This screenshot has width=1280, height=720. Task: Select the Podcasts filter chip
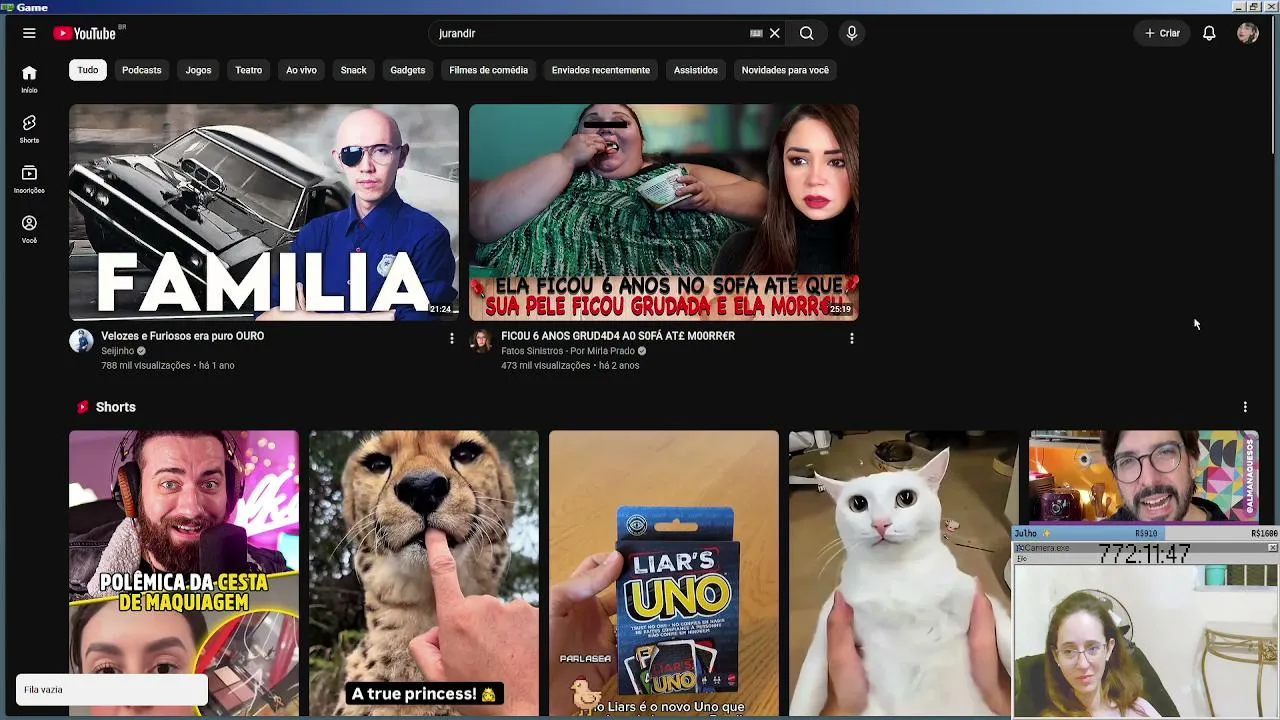tap(141, 70)
